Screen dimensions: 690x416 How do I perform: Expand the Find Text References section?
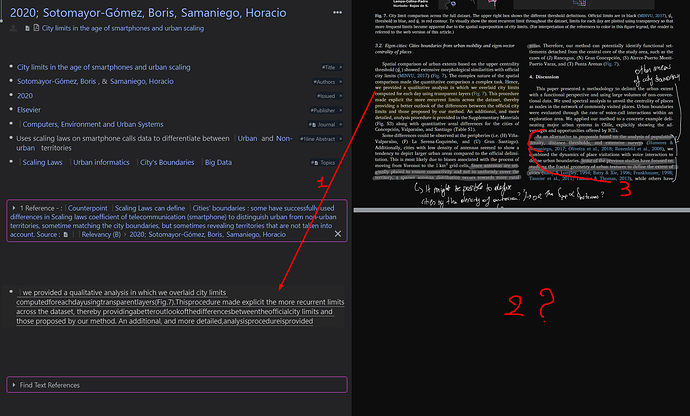point(14,385)
